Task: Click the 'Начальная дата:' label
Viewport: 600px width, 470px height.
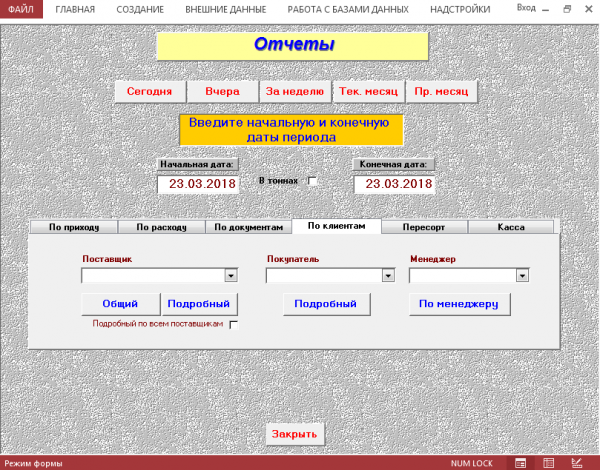Action: [198, 165]
